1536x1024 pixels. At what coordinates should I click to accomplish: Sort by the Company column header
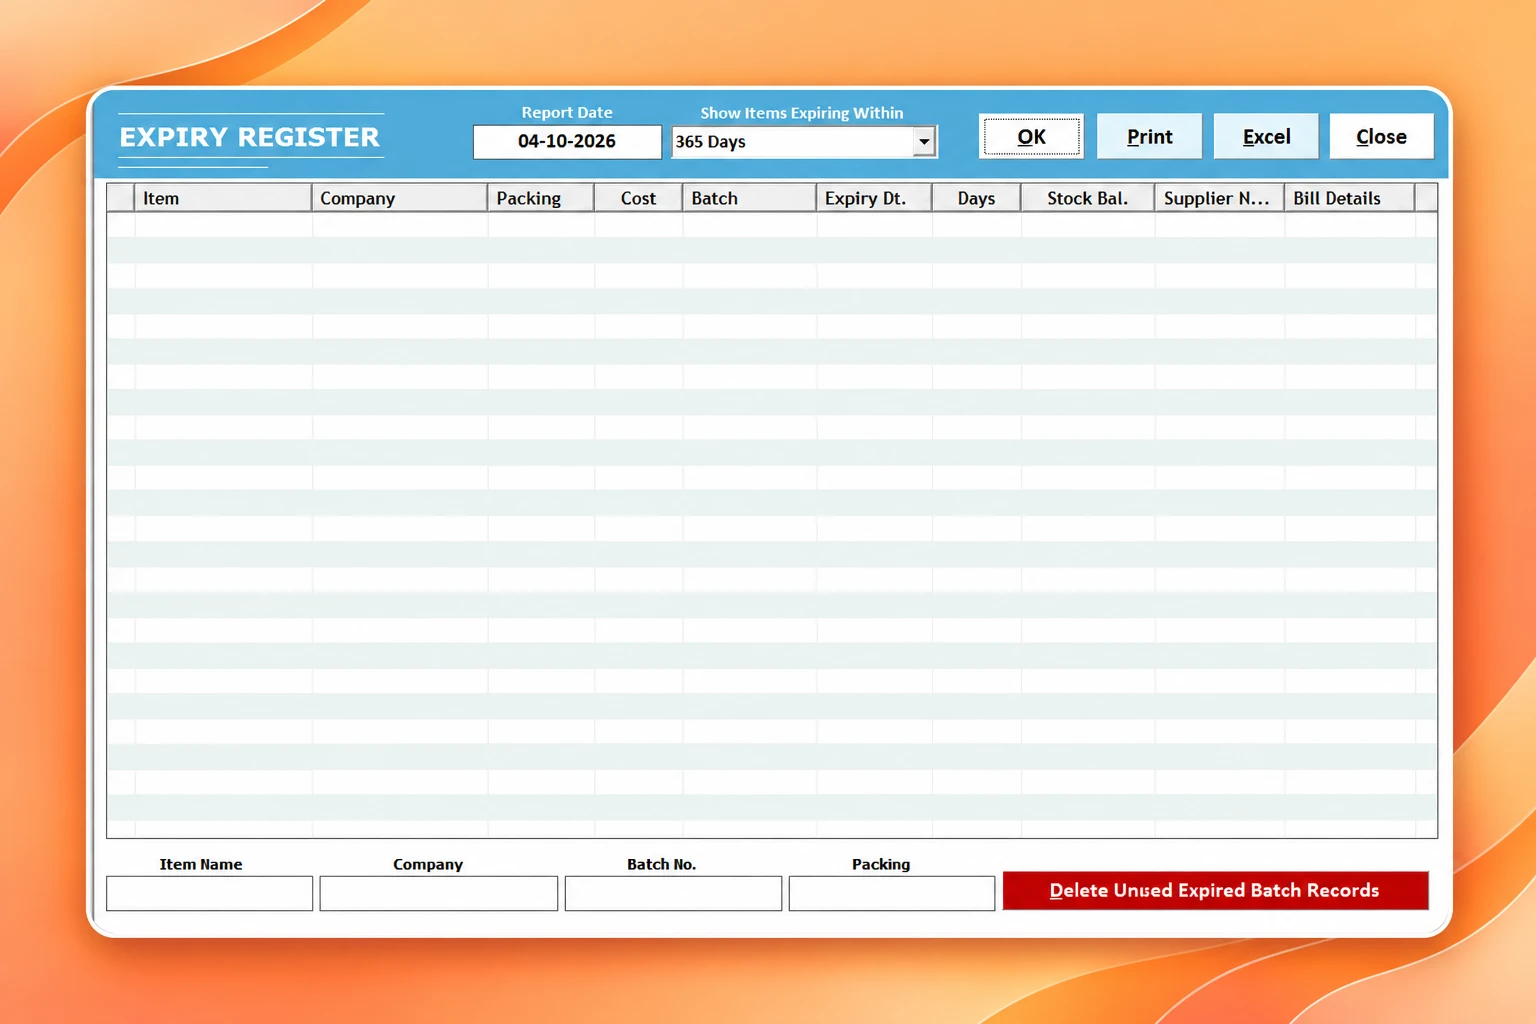(x=400, y=198)
